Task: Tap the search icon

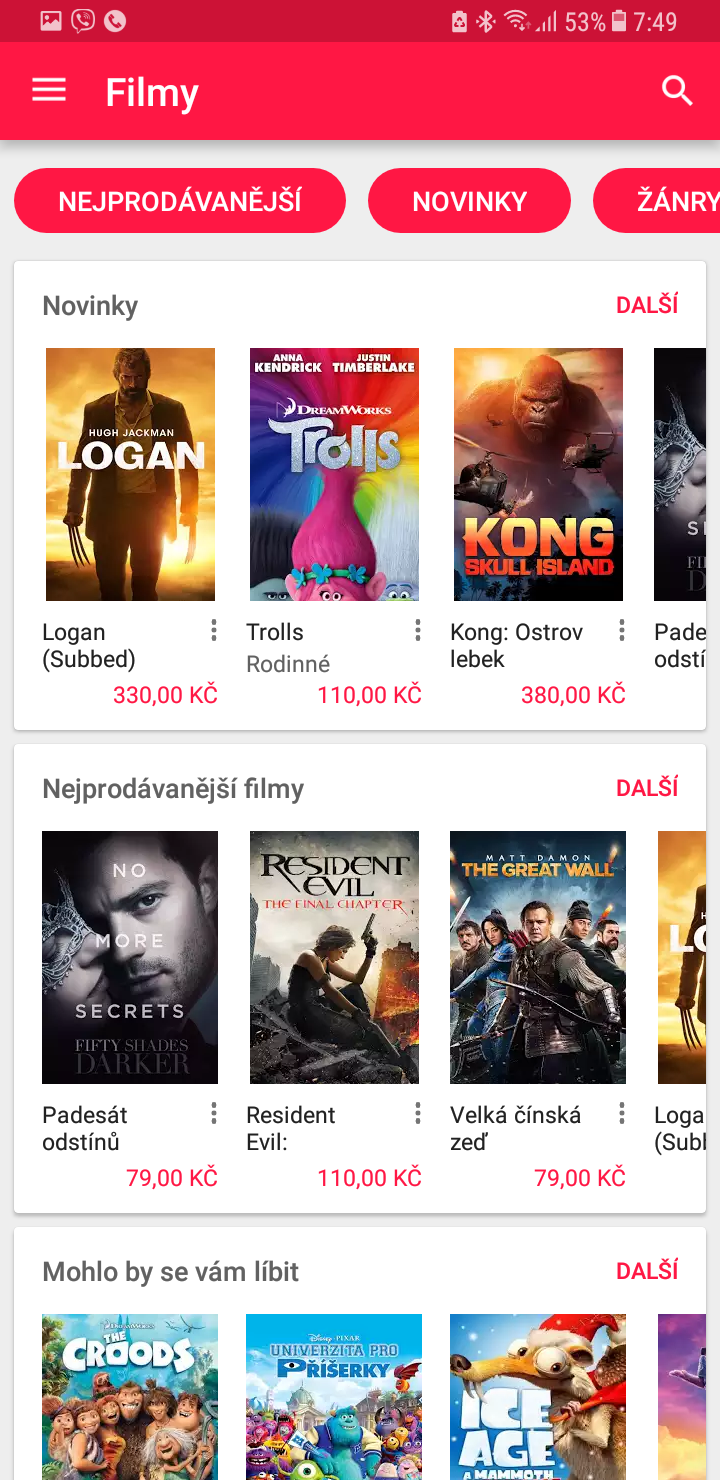Action: (x=676, y=90)
